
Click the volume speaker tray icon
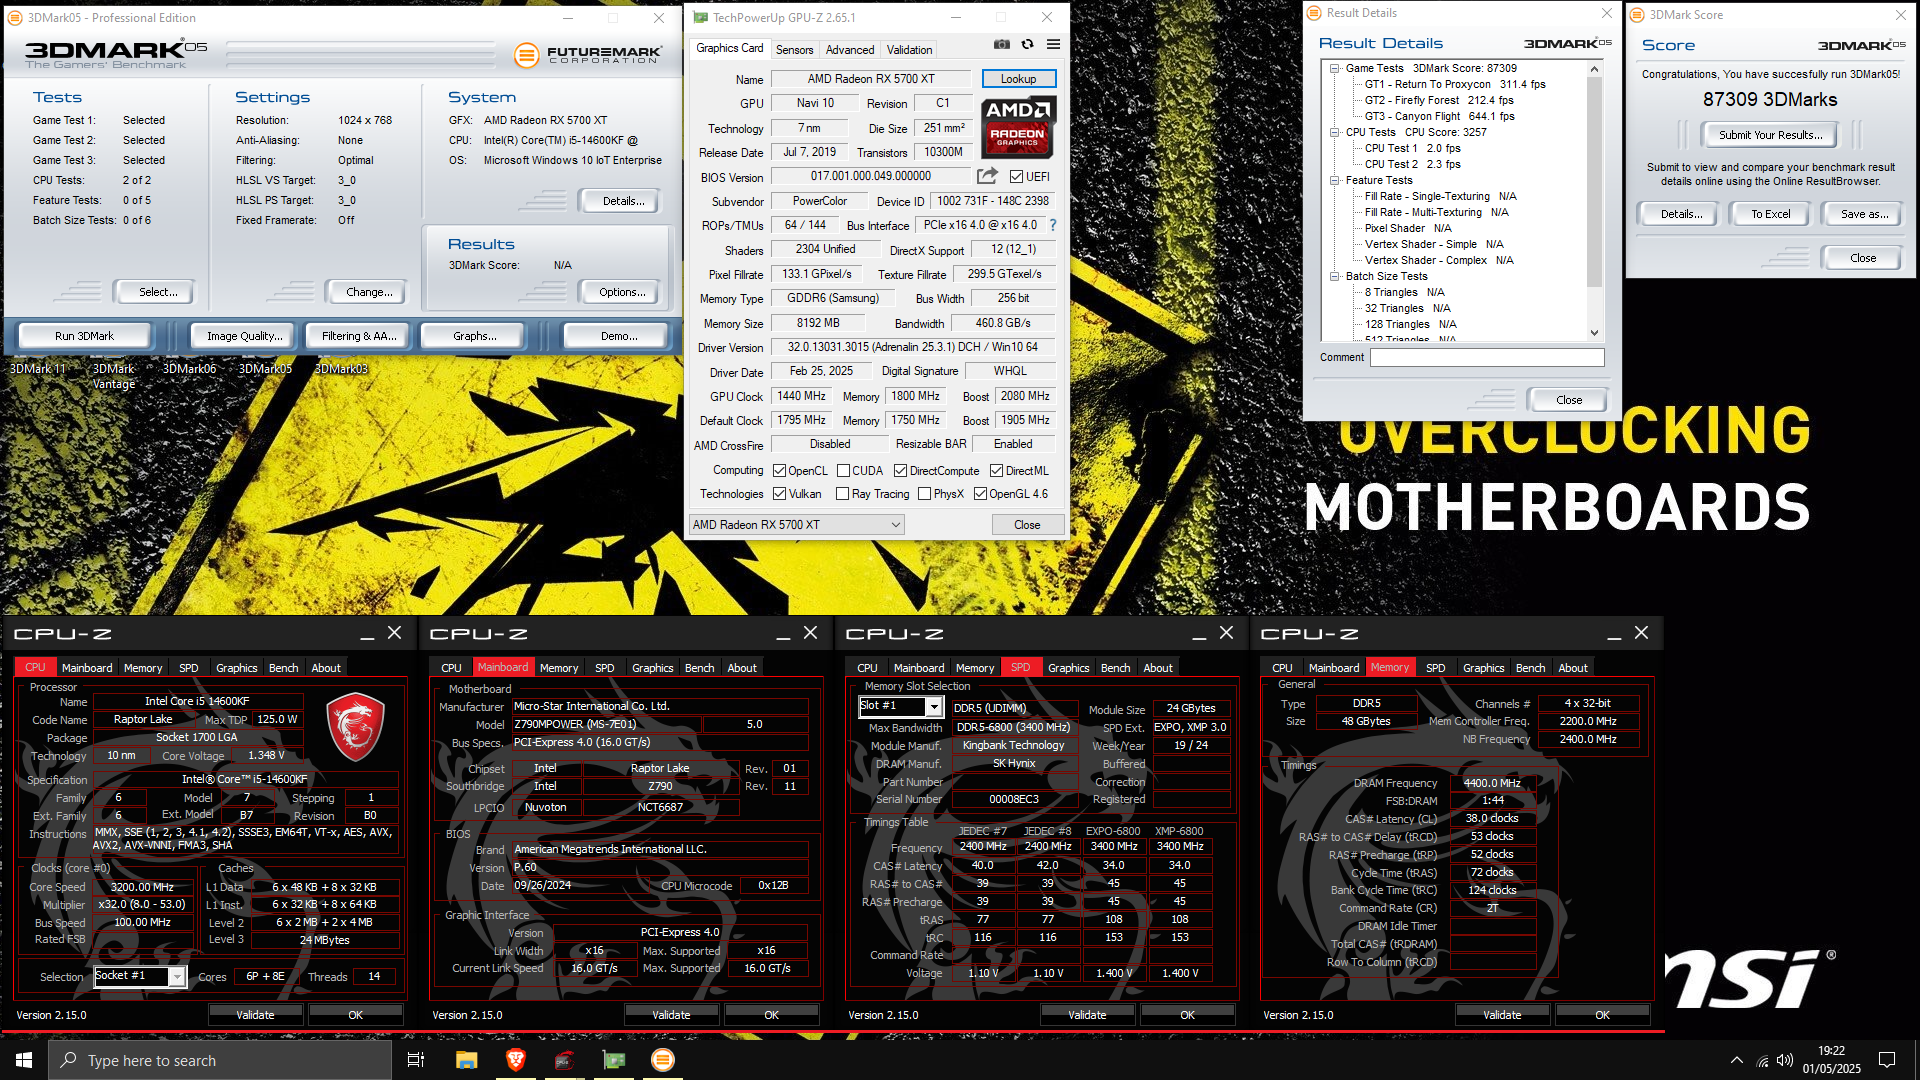(1785, 1060)
